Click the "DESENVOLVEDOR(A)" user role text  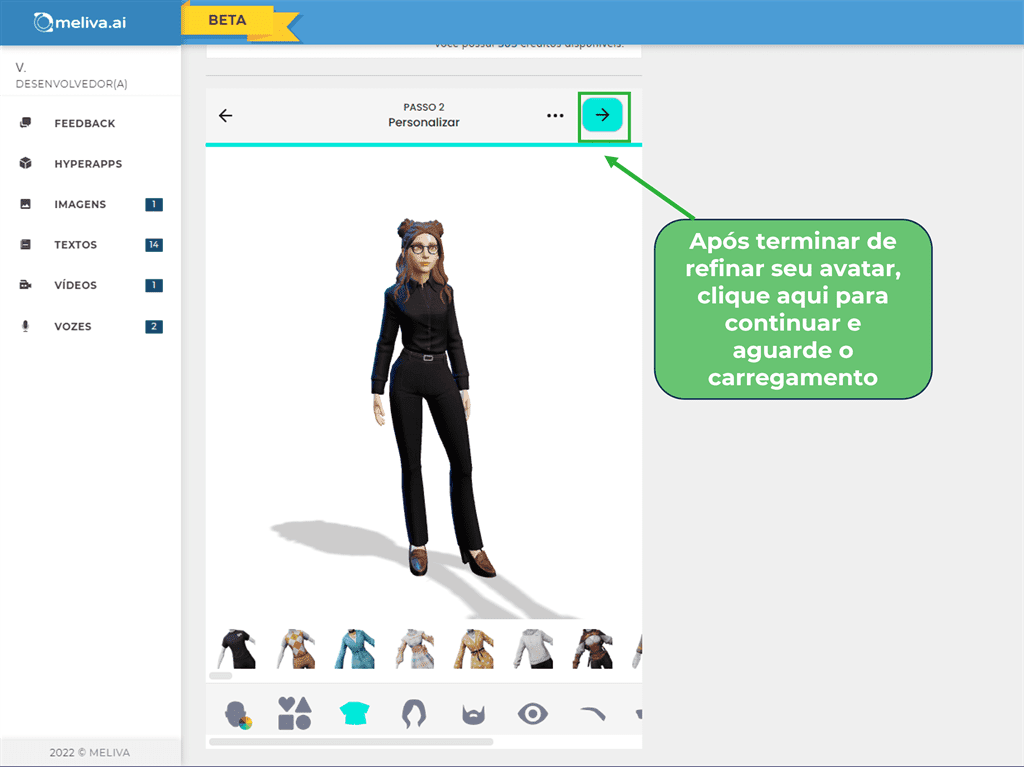(x=72, y=84)
